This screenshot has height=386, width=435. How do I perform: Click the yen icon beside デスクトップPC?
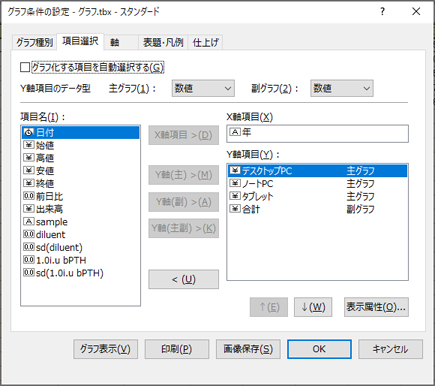[x=235, y=171]
